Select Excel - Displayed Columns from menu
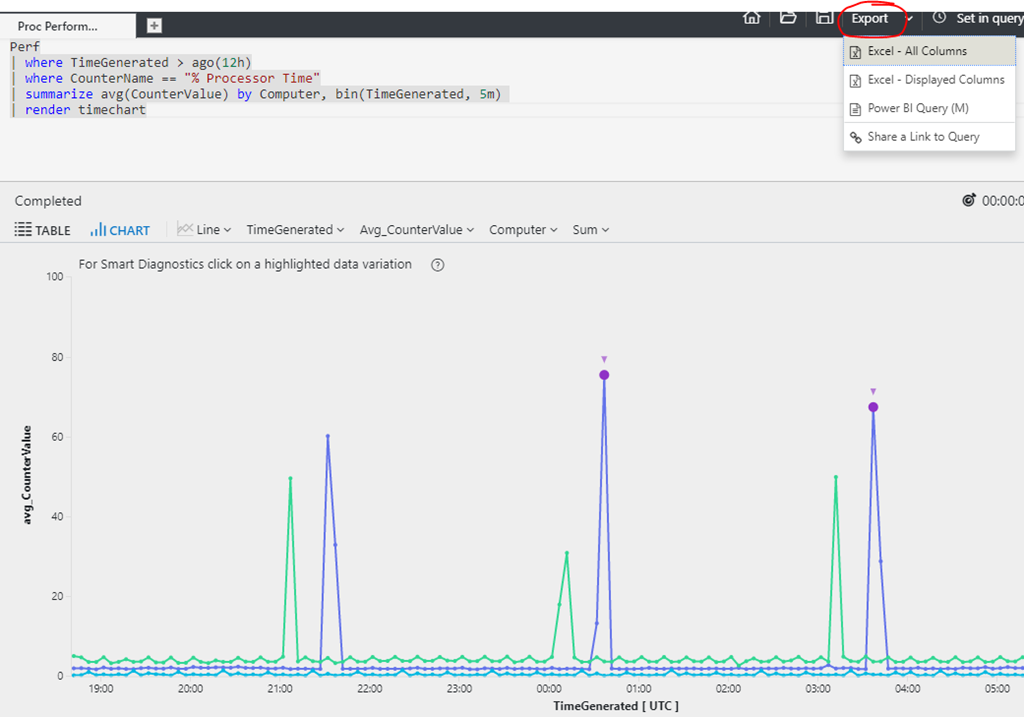Image resolution: width=1024 pixels, height=717 pixels. (935, 80)
